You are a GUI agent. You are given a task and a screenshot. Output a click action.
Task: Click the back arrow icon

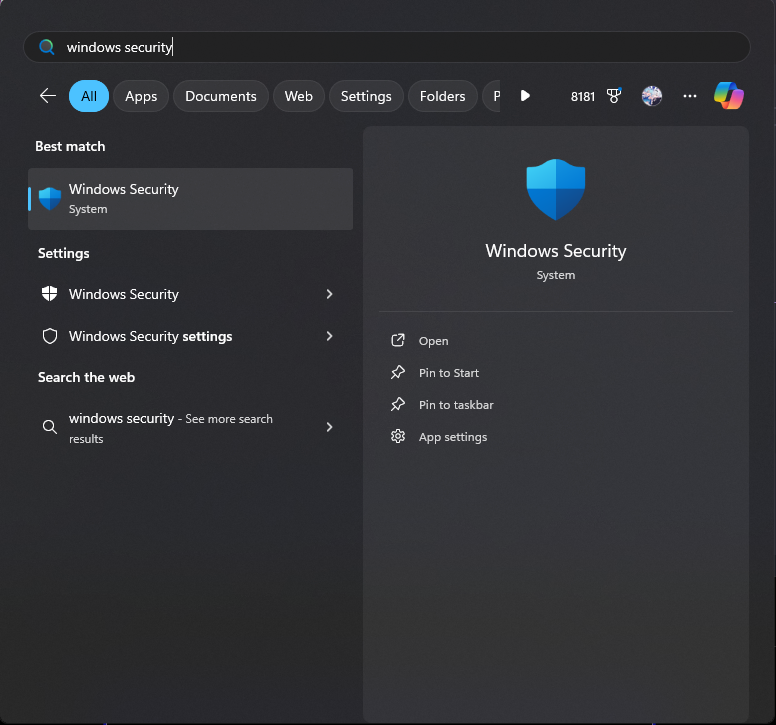point(47,96)
